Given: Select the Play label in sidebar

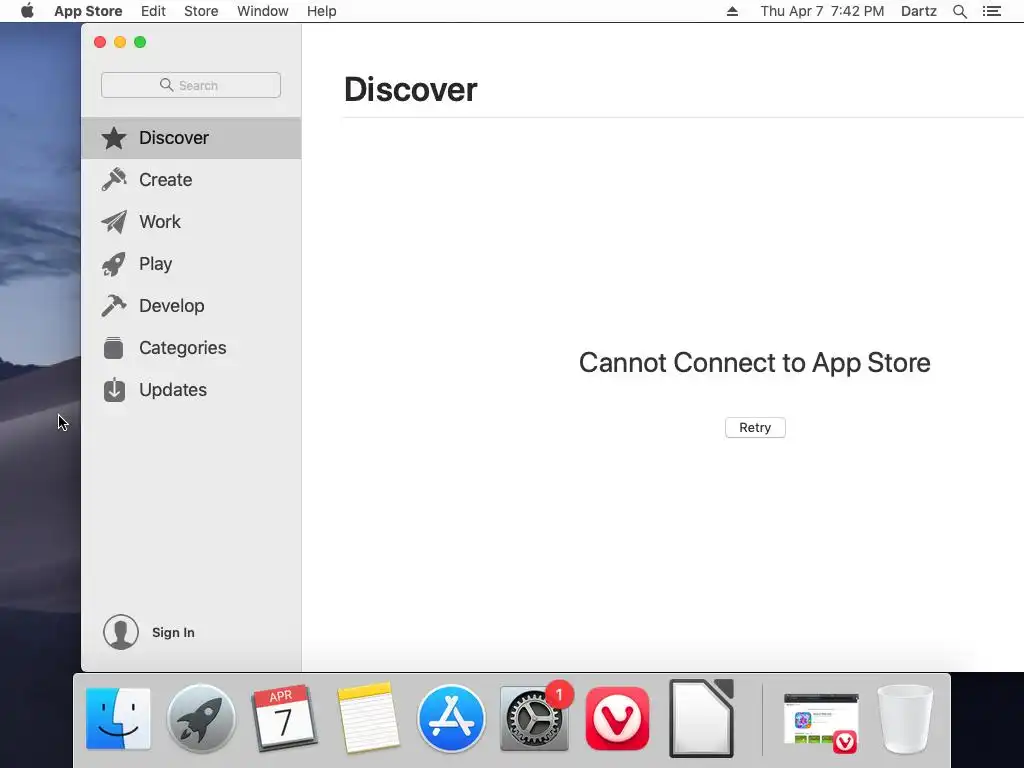Looking at the screenshot, I should point(155,264).
